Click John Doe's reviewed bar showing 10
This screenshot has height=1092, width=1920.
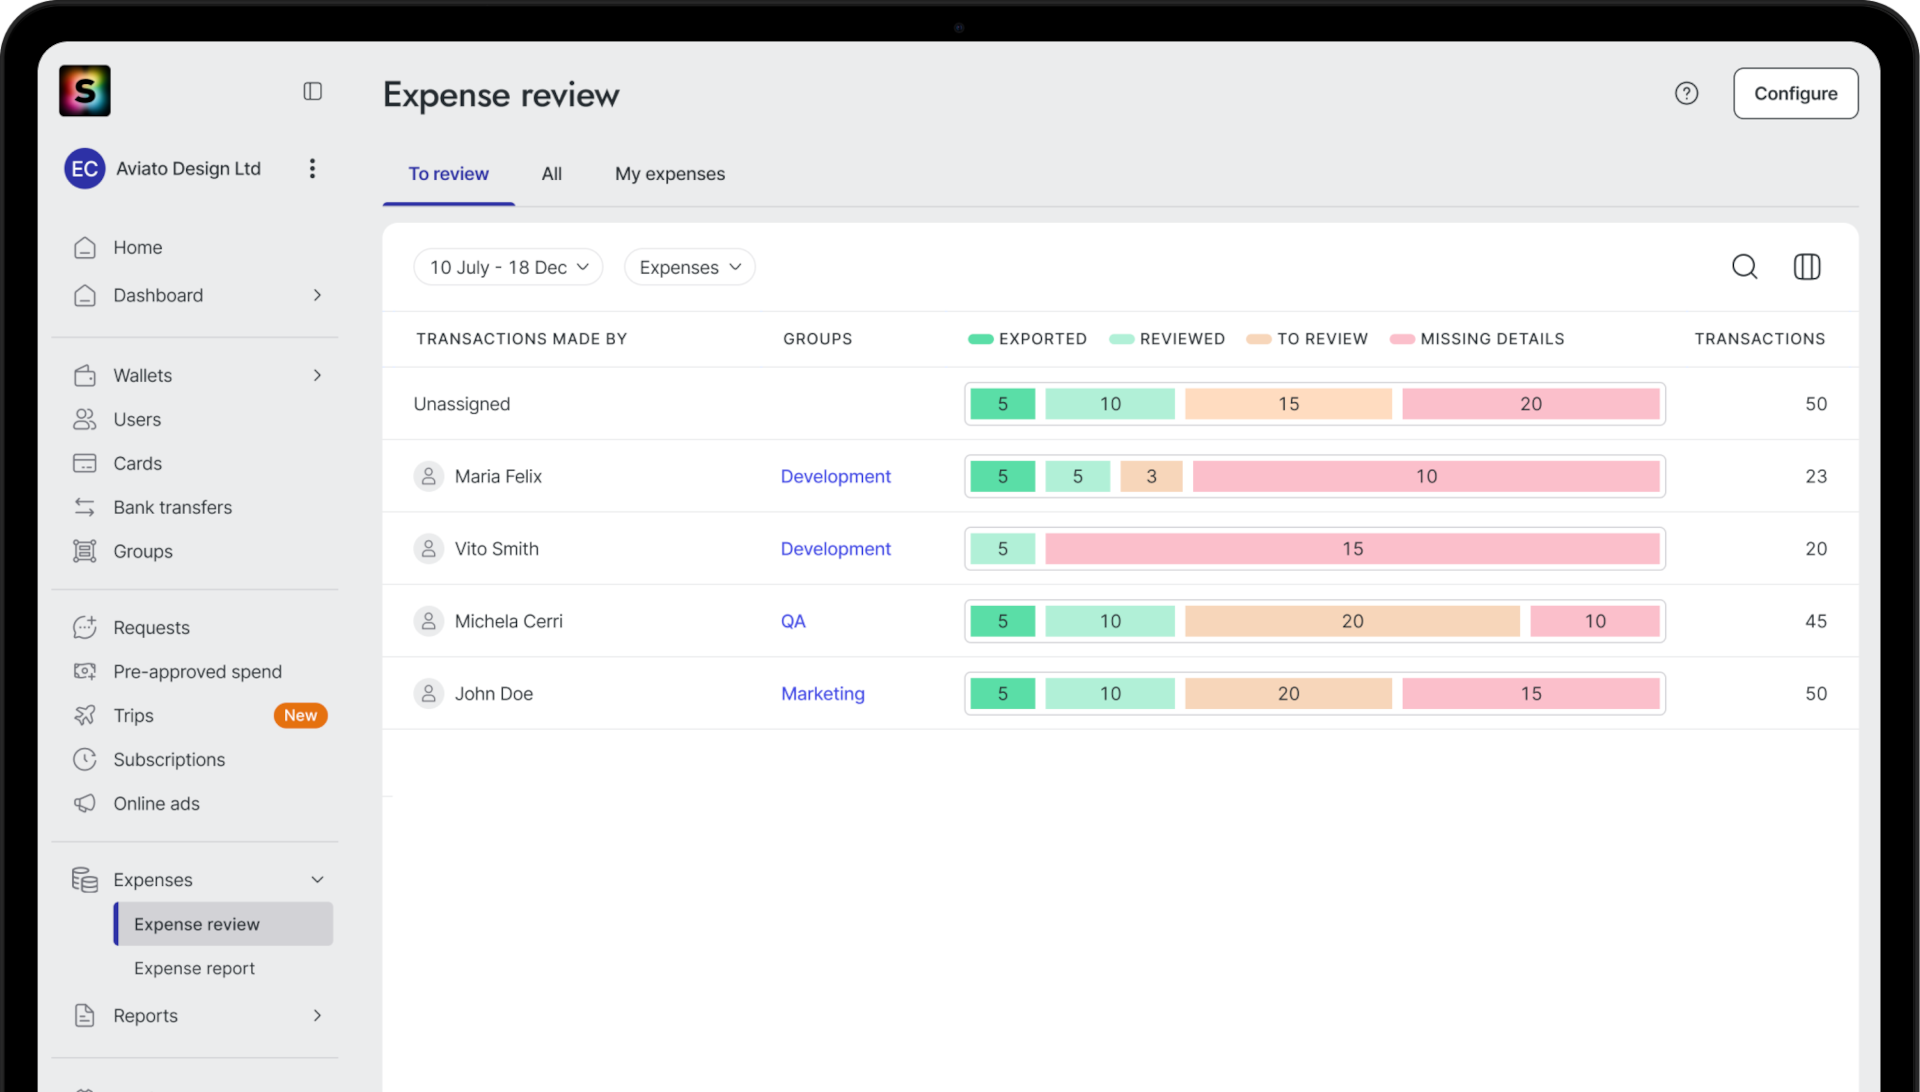pos(1110,693)
